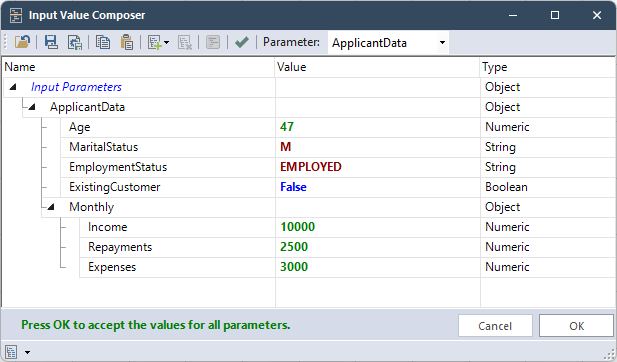
Task: Select the ExistingCustomer row name
Action: (x=115, y=187)
